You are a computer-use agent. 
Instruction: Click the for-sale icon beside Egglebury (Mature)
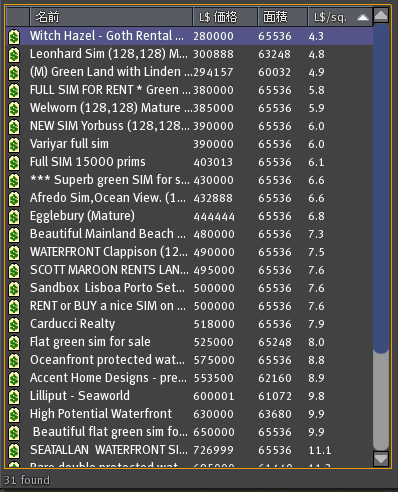click(x=14, y=216)
